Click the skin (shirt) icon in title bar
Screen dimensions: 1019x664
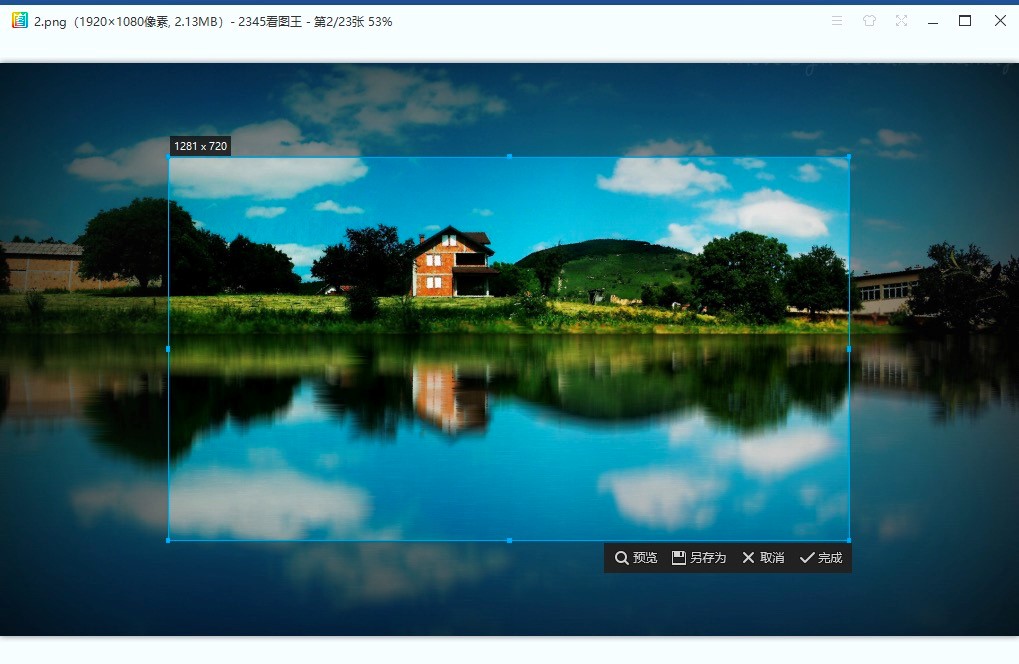pyautogui.click(x=870, y=21)
